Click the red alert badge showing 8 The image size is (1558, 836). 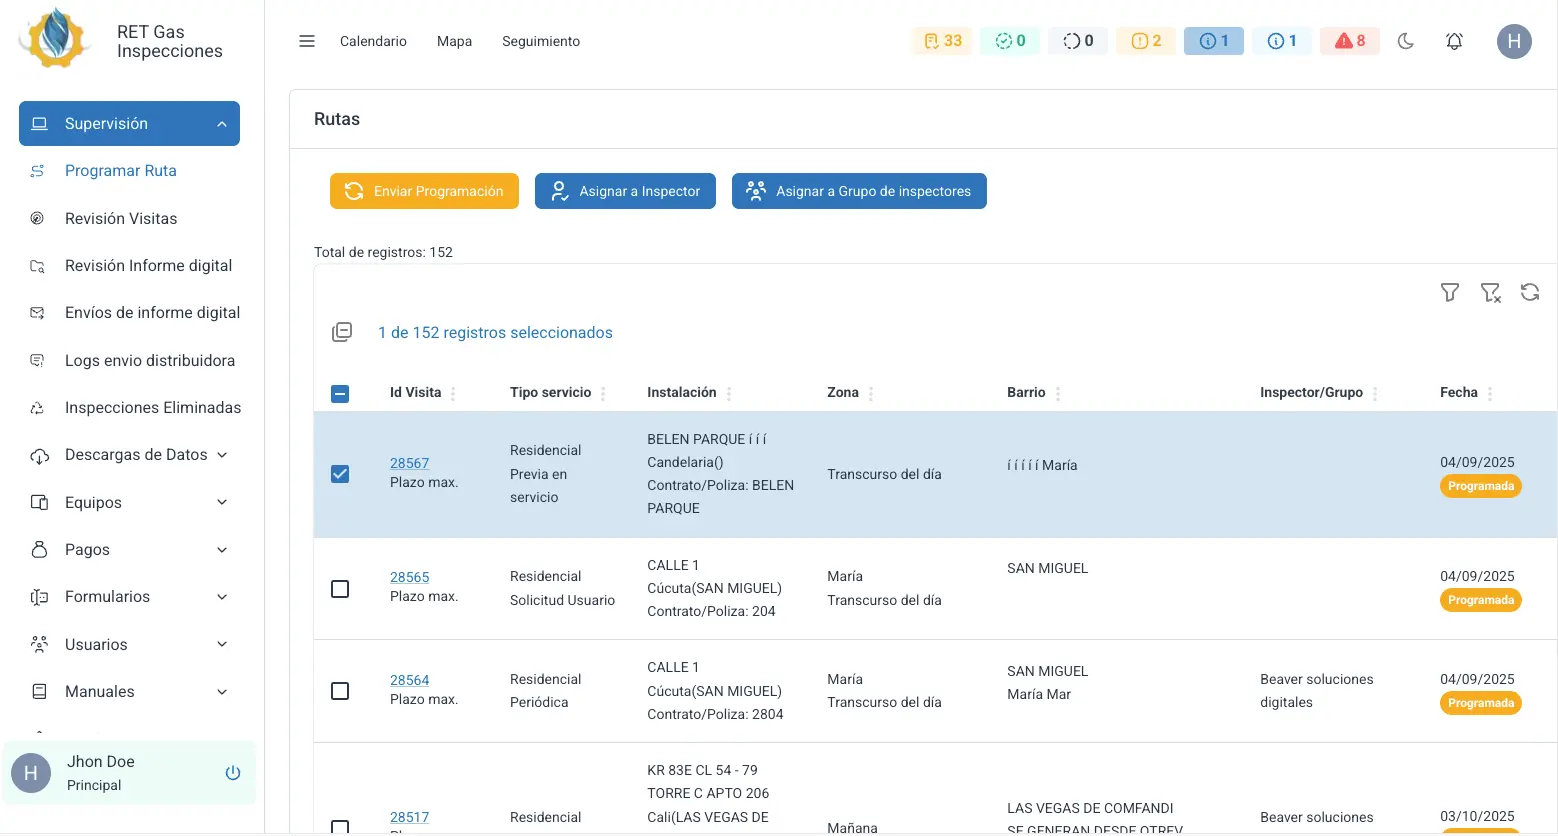(x=1350, y=41)
